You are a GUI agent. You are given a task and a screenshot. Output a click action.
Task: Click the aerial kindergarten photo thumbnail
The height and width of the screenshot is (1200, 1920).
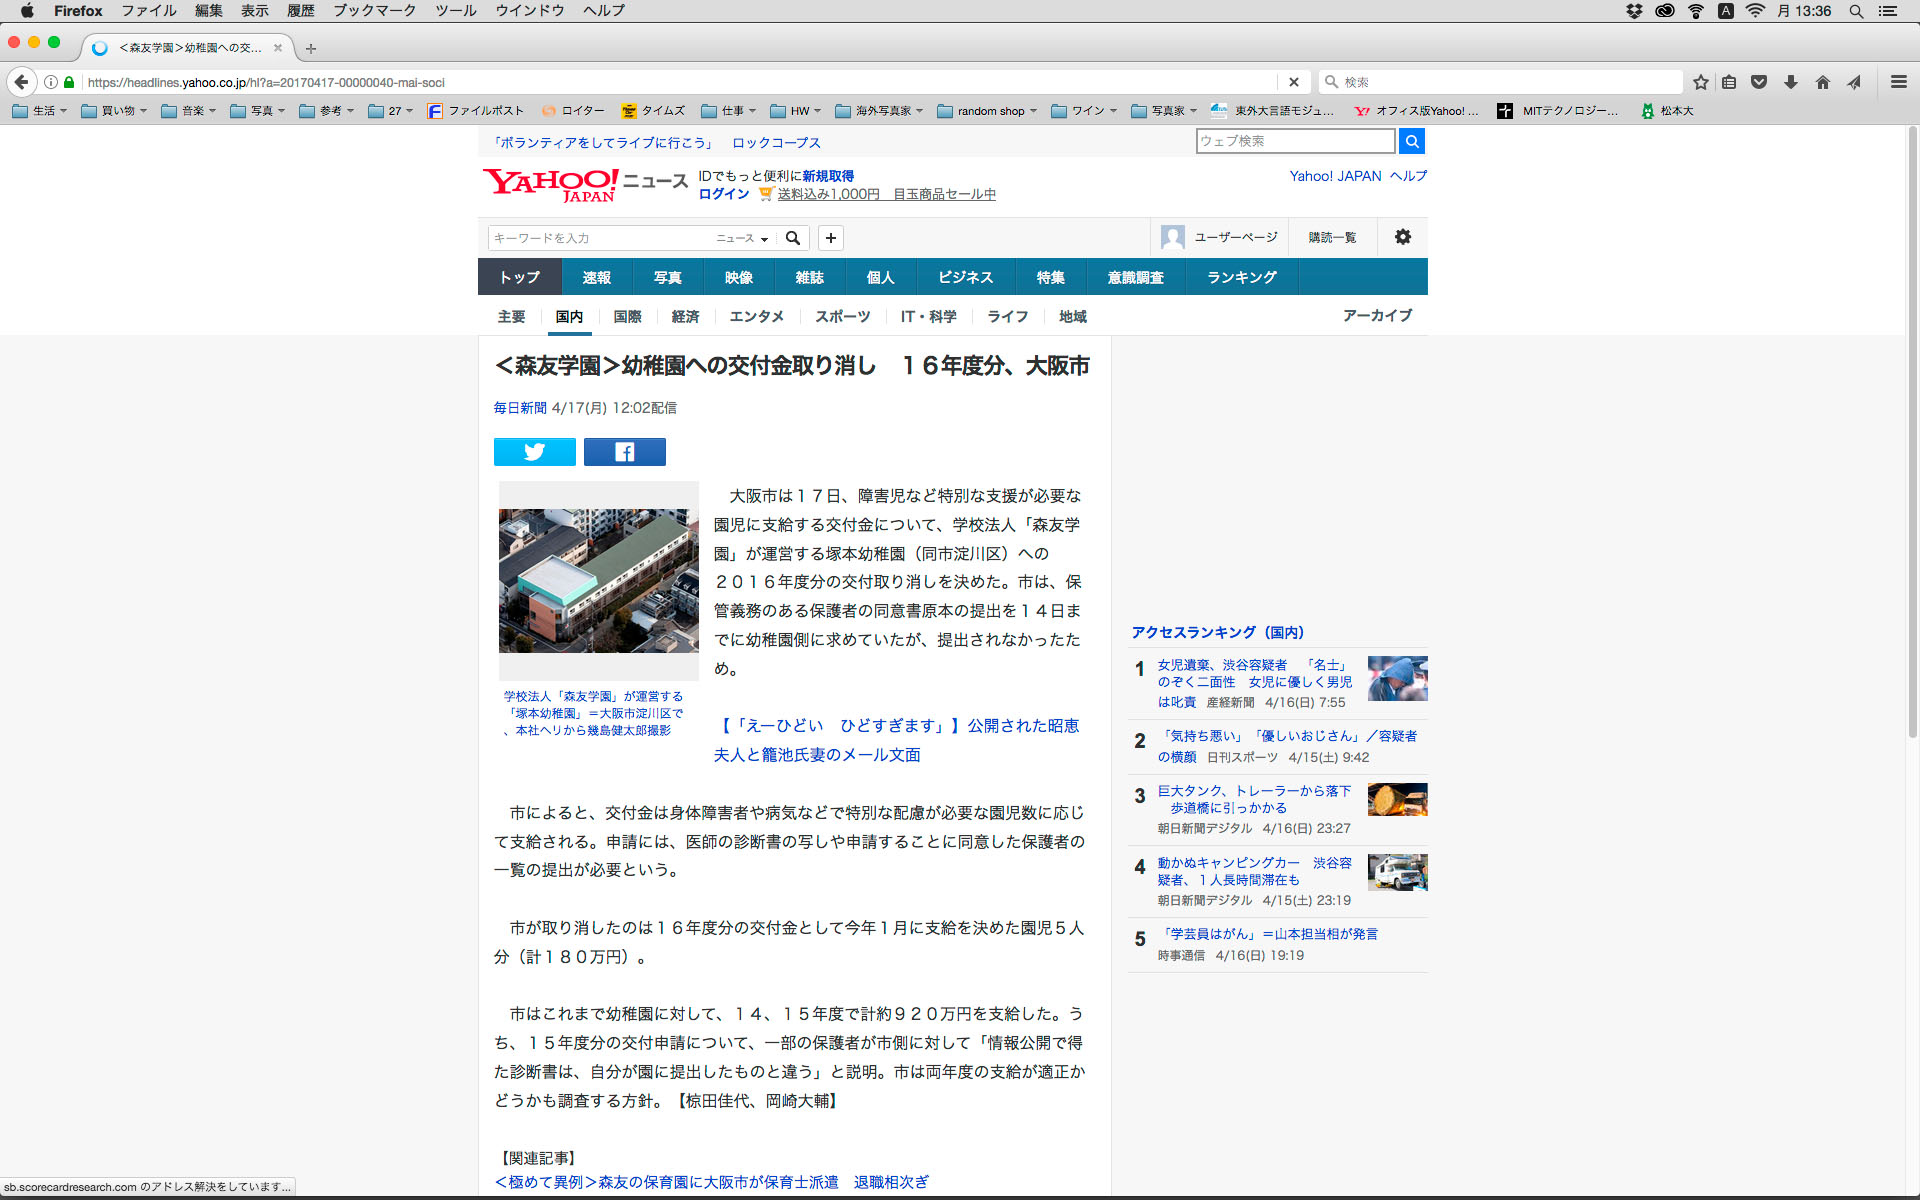pos(598,580)
